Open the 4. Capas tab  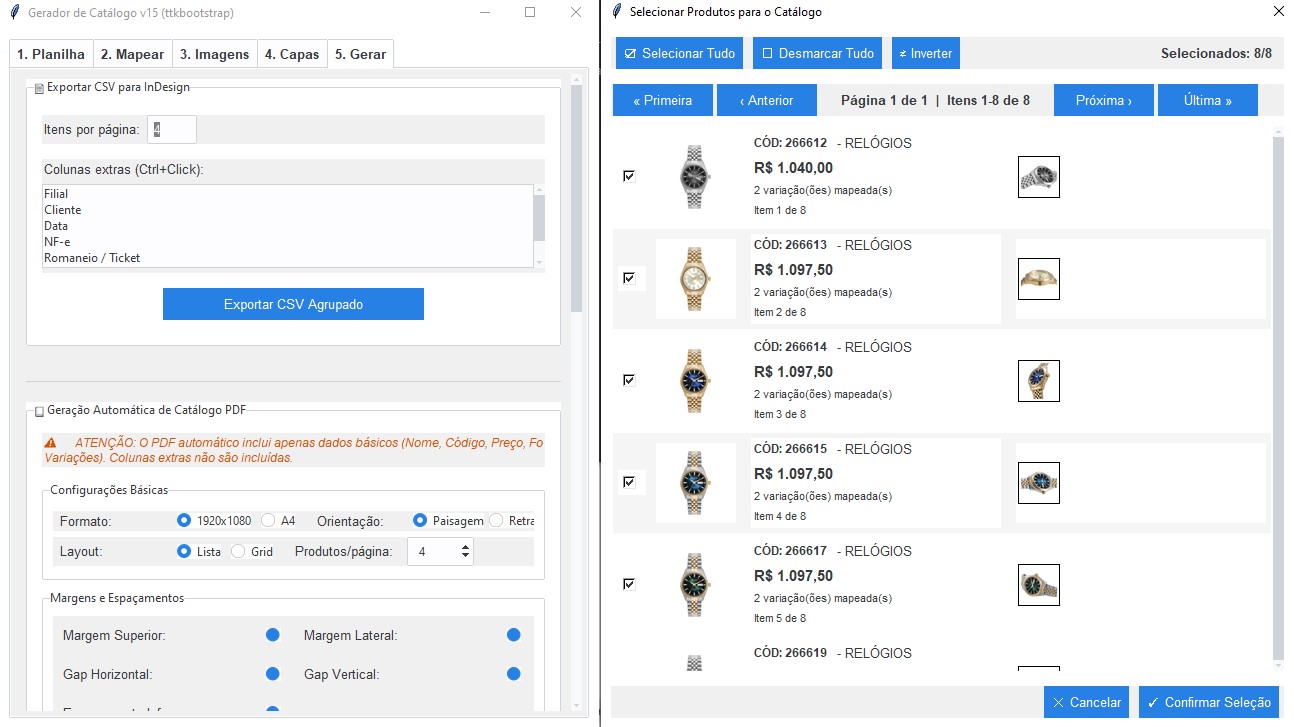click(x=292, y=53)
